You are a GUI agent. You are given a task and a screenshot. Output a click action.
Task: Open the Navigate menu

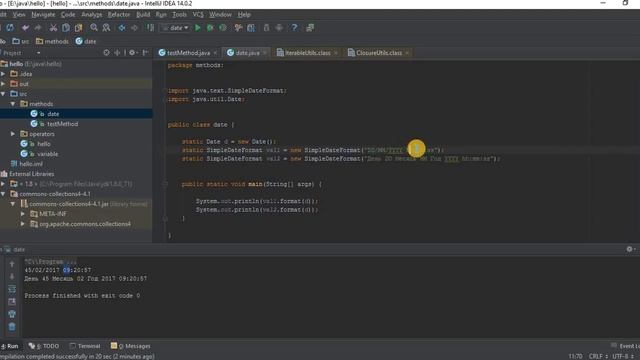click(43, 14)
